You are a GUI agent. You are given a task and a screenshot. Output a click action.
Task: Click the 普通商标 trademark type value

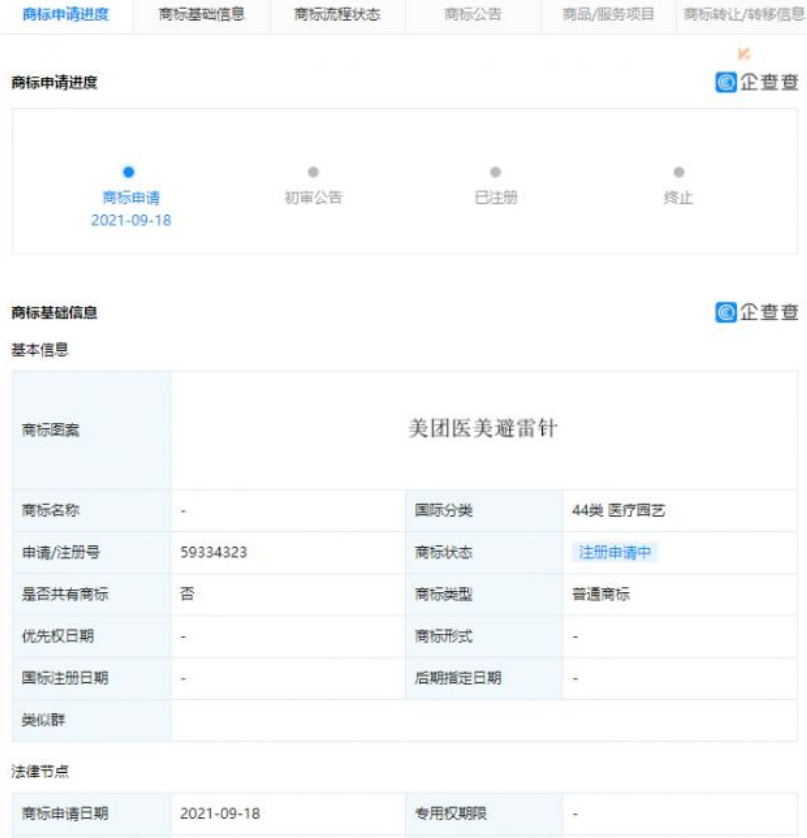[x=601, y=594]
